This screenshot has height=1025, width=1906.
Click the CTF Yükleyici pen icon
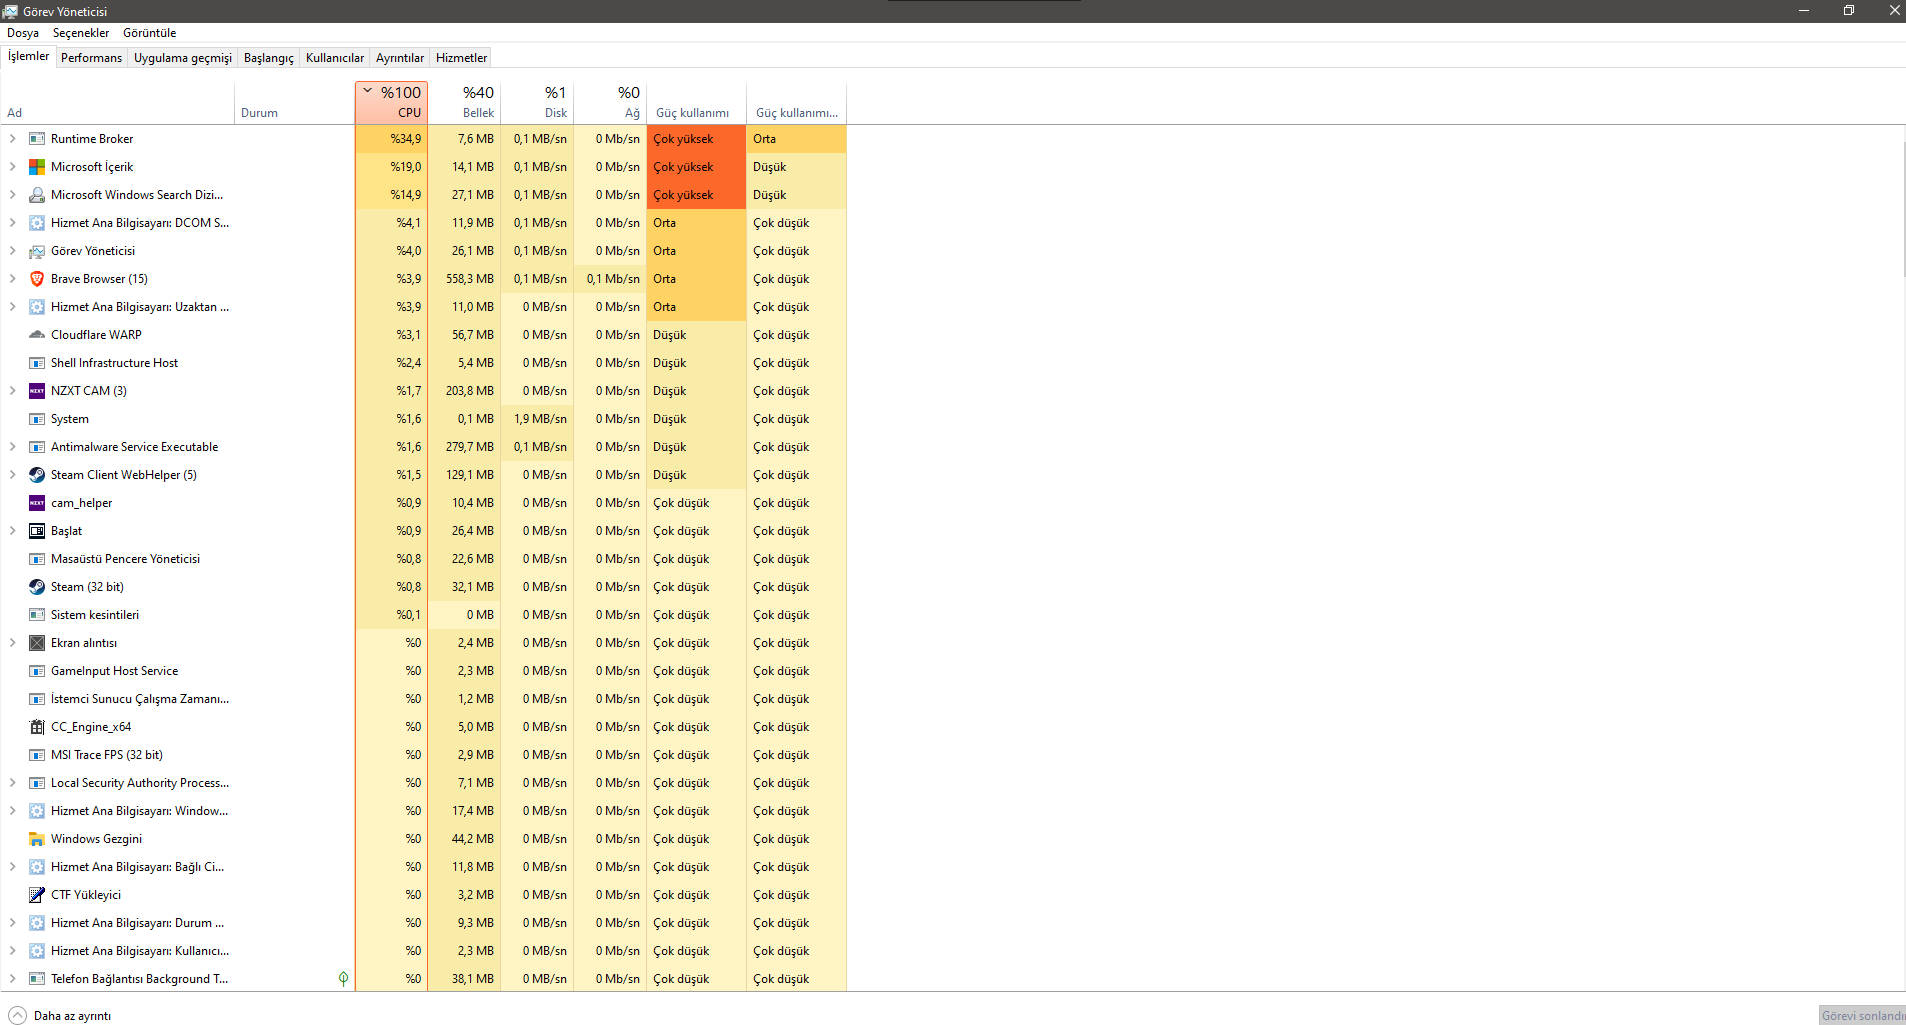pos(37,895)
